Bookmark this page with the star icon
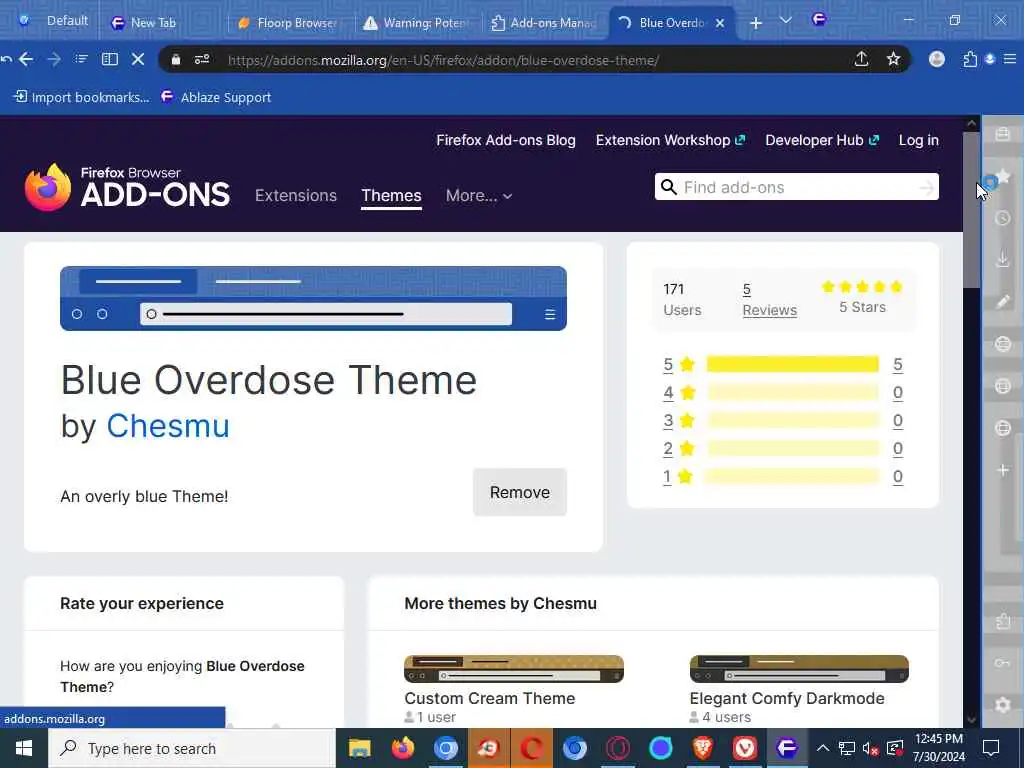Screen dimensions: 1024x768 click(893, 59)
